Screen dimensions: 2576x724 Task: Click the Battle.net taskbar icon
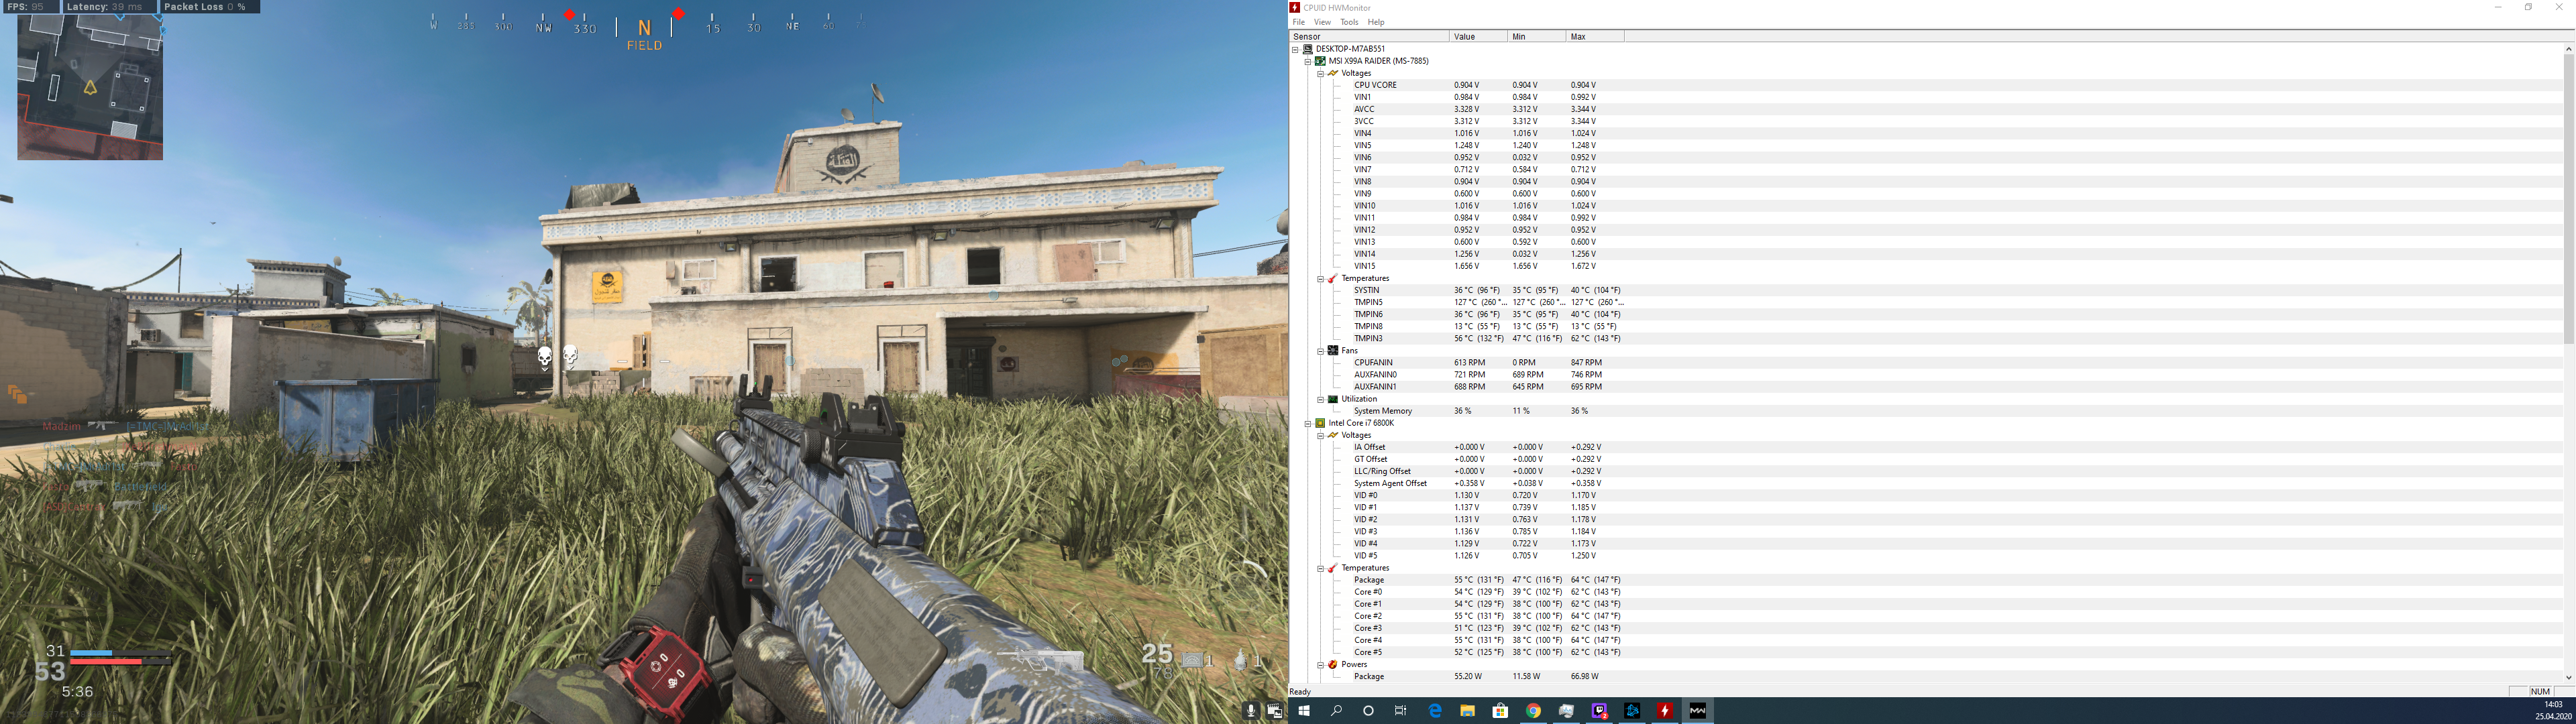(x=1632, y=711)
